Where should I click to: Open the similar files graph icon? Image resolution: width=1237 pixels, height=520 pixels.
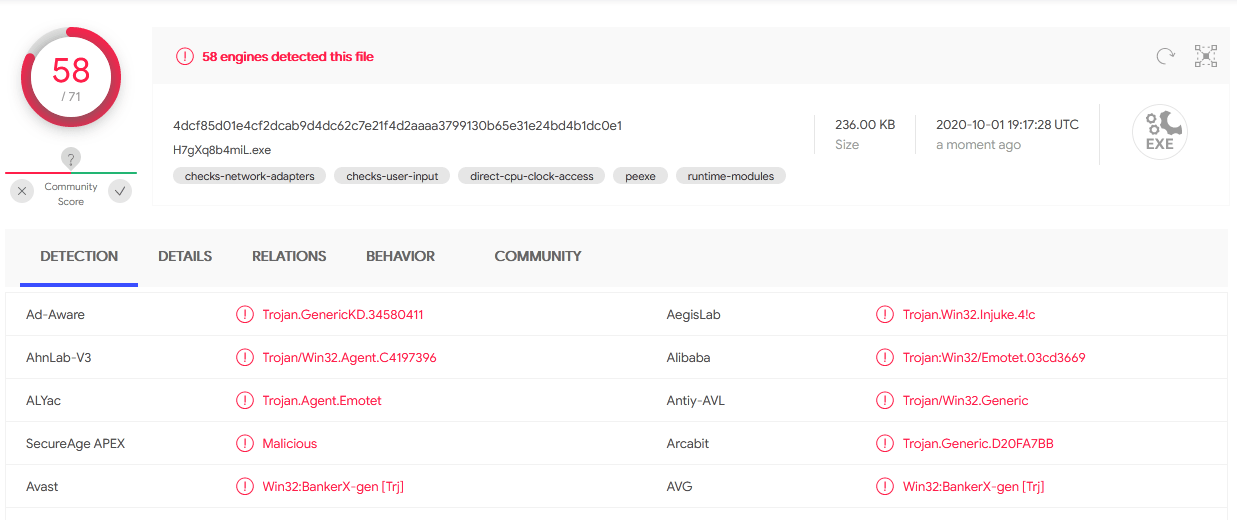[1206, 57]
